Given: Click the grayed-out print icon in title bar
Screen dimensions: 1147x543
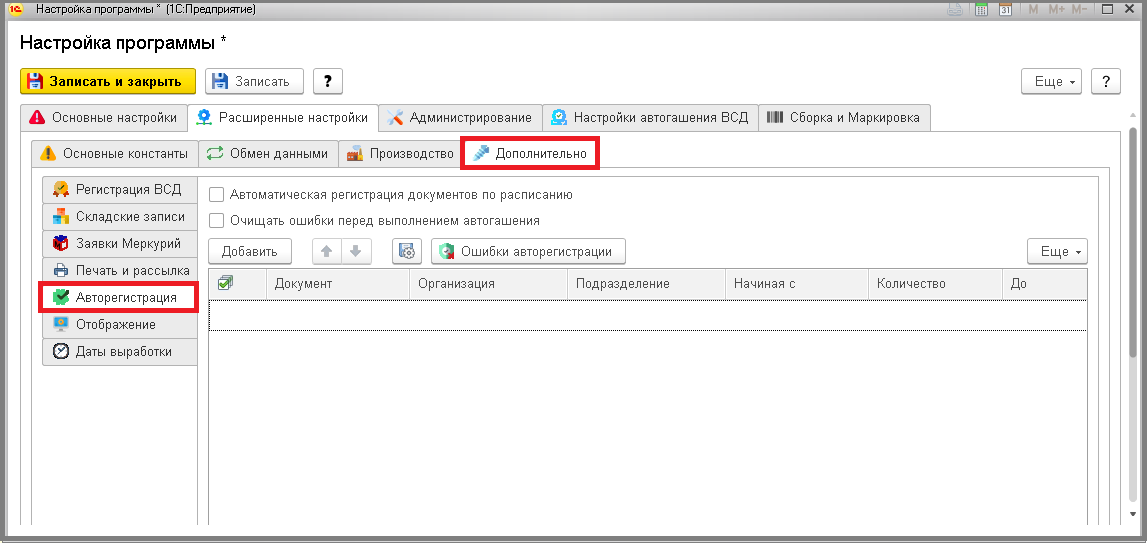Looking at the screenshot, I should tap(955, 10).
